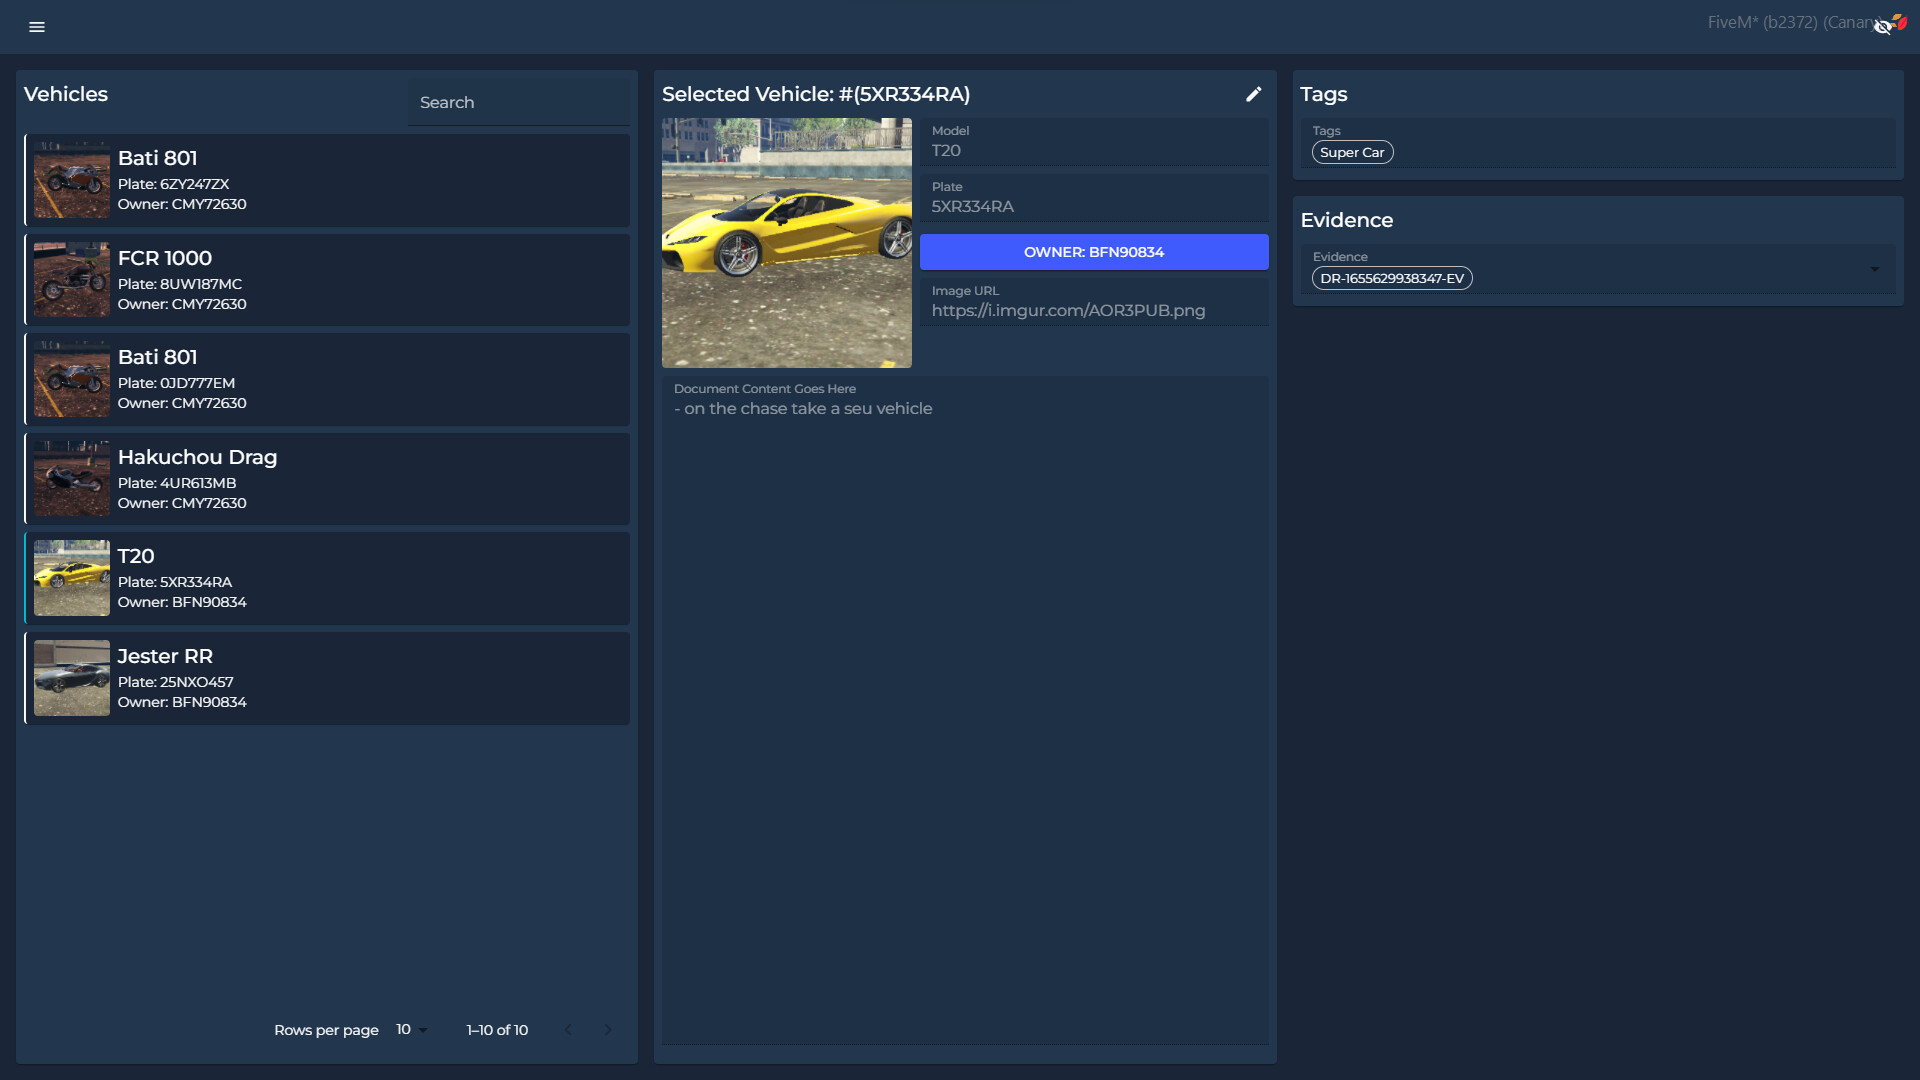Open the Rows per page dropdown
The height and width of the screenshot is (1080, 1920).
(411, 1030)
